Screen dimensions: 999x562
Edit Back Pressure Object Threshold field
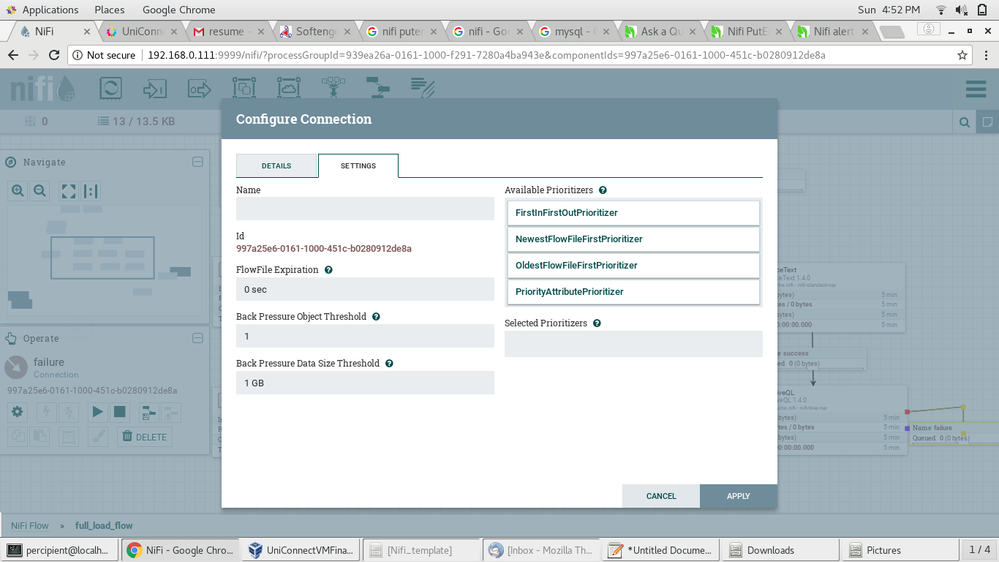point(365,336)
